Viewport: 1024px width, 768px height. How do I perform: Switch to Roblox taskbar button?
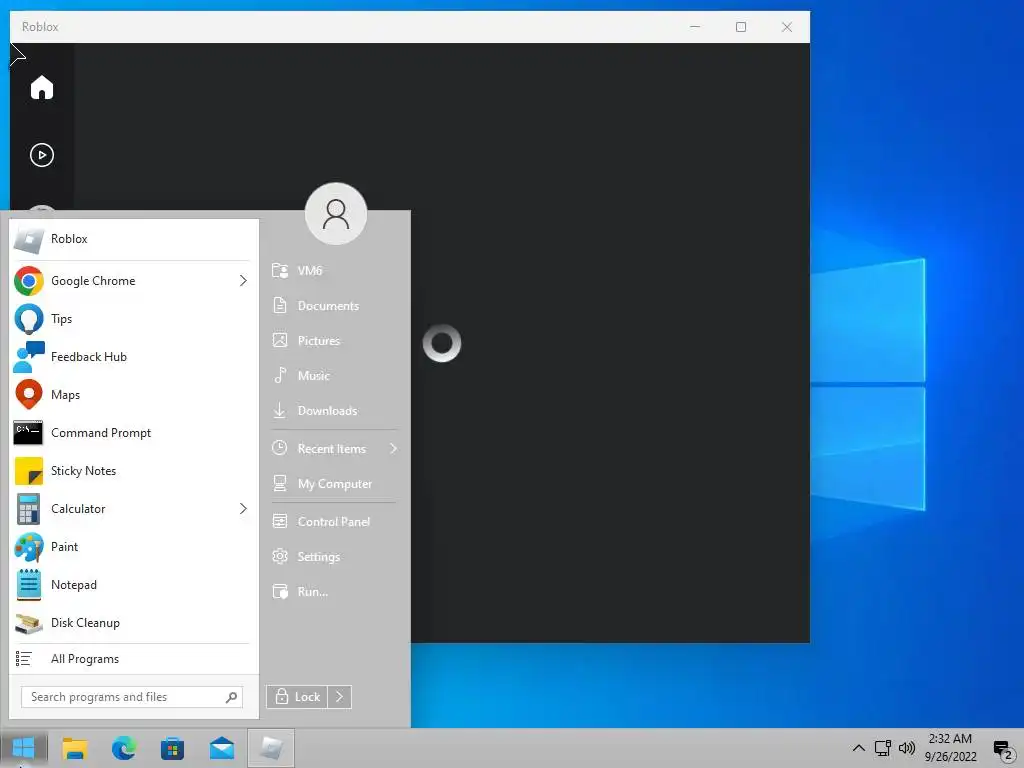[271, 748]
